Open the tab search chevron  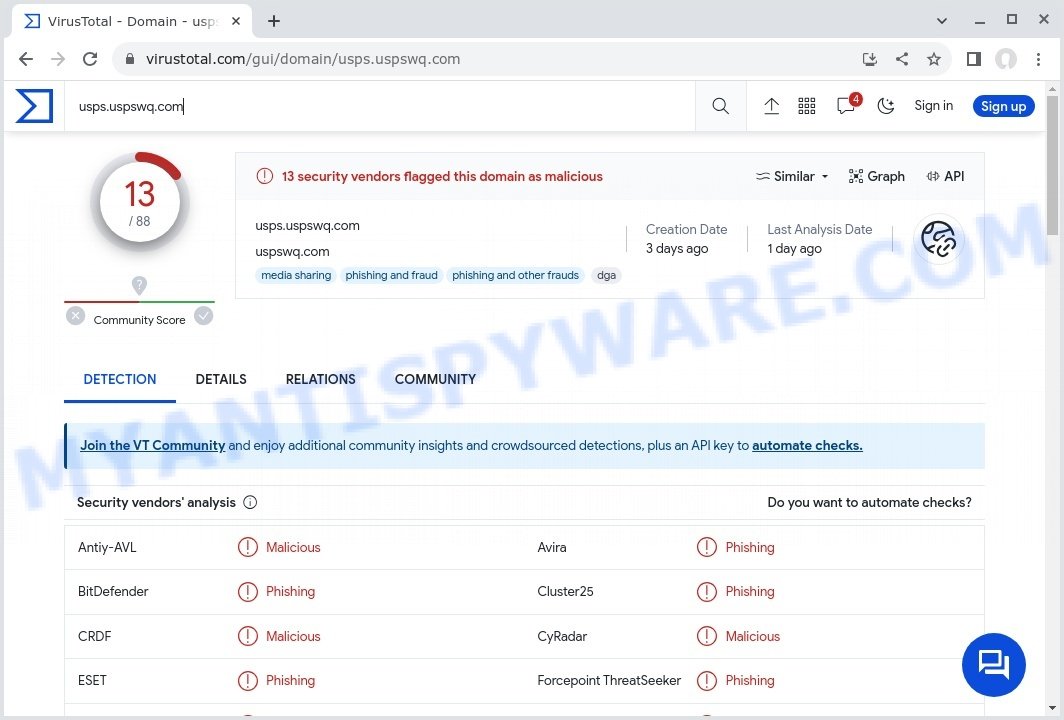pyautogui.click(x=941, y=21)
